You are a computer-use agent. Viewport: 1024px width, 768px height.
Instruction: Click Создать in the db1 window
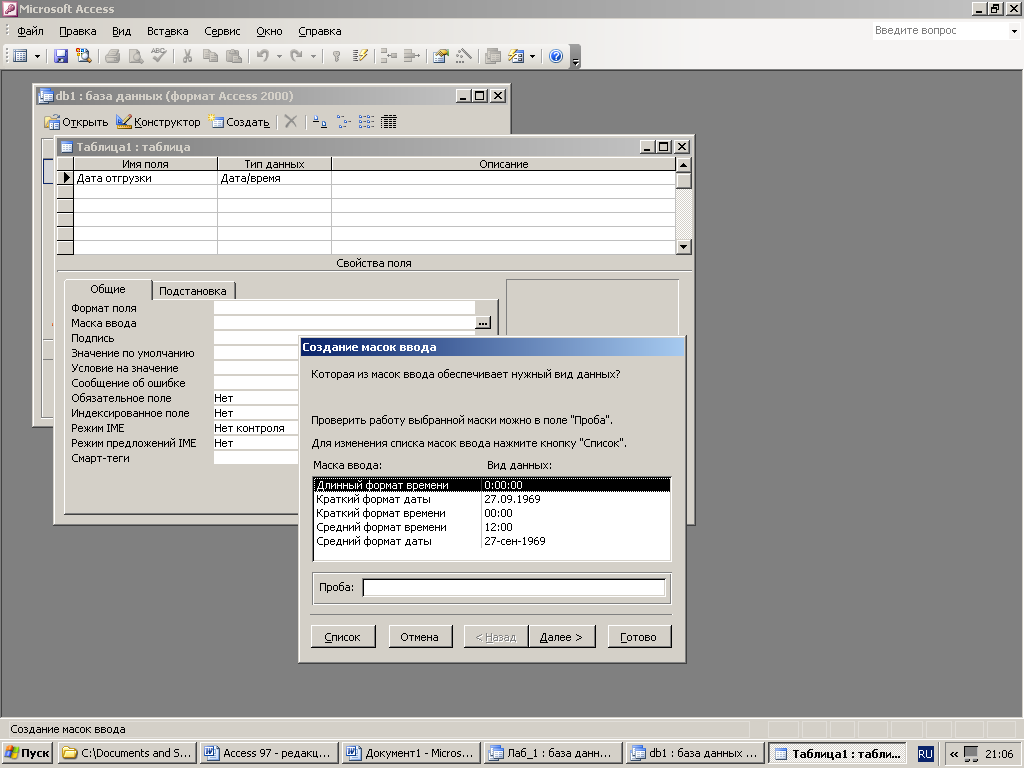[x=238, y=122]
